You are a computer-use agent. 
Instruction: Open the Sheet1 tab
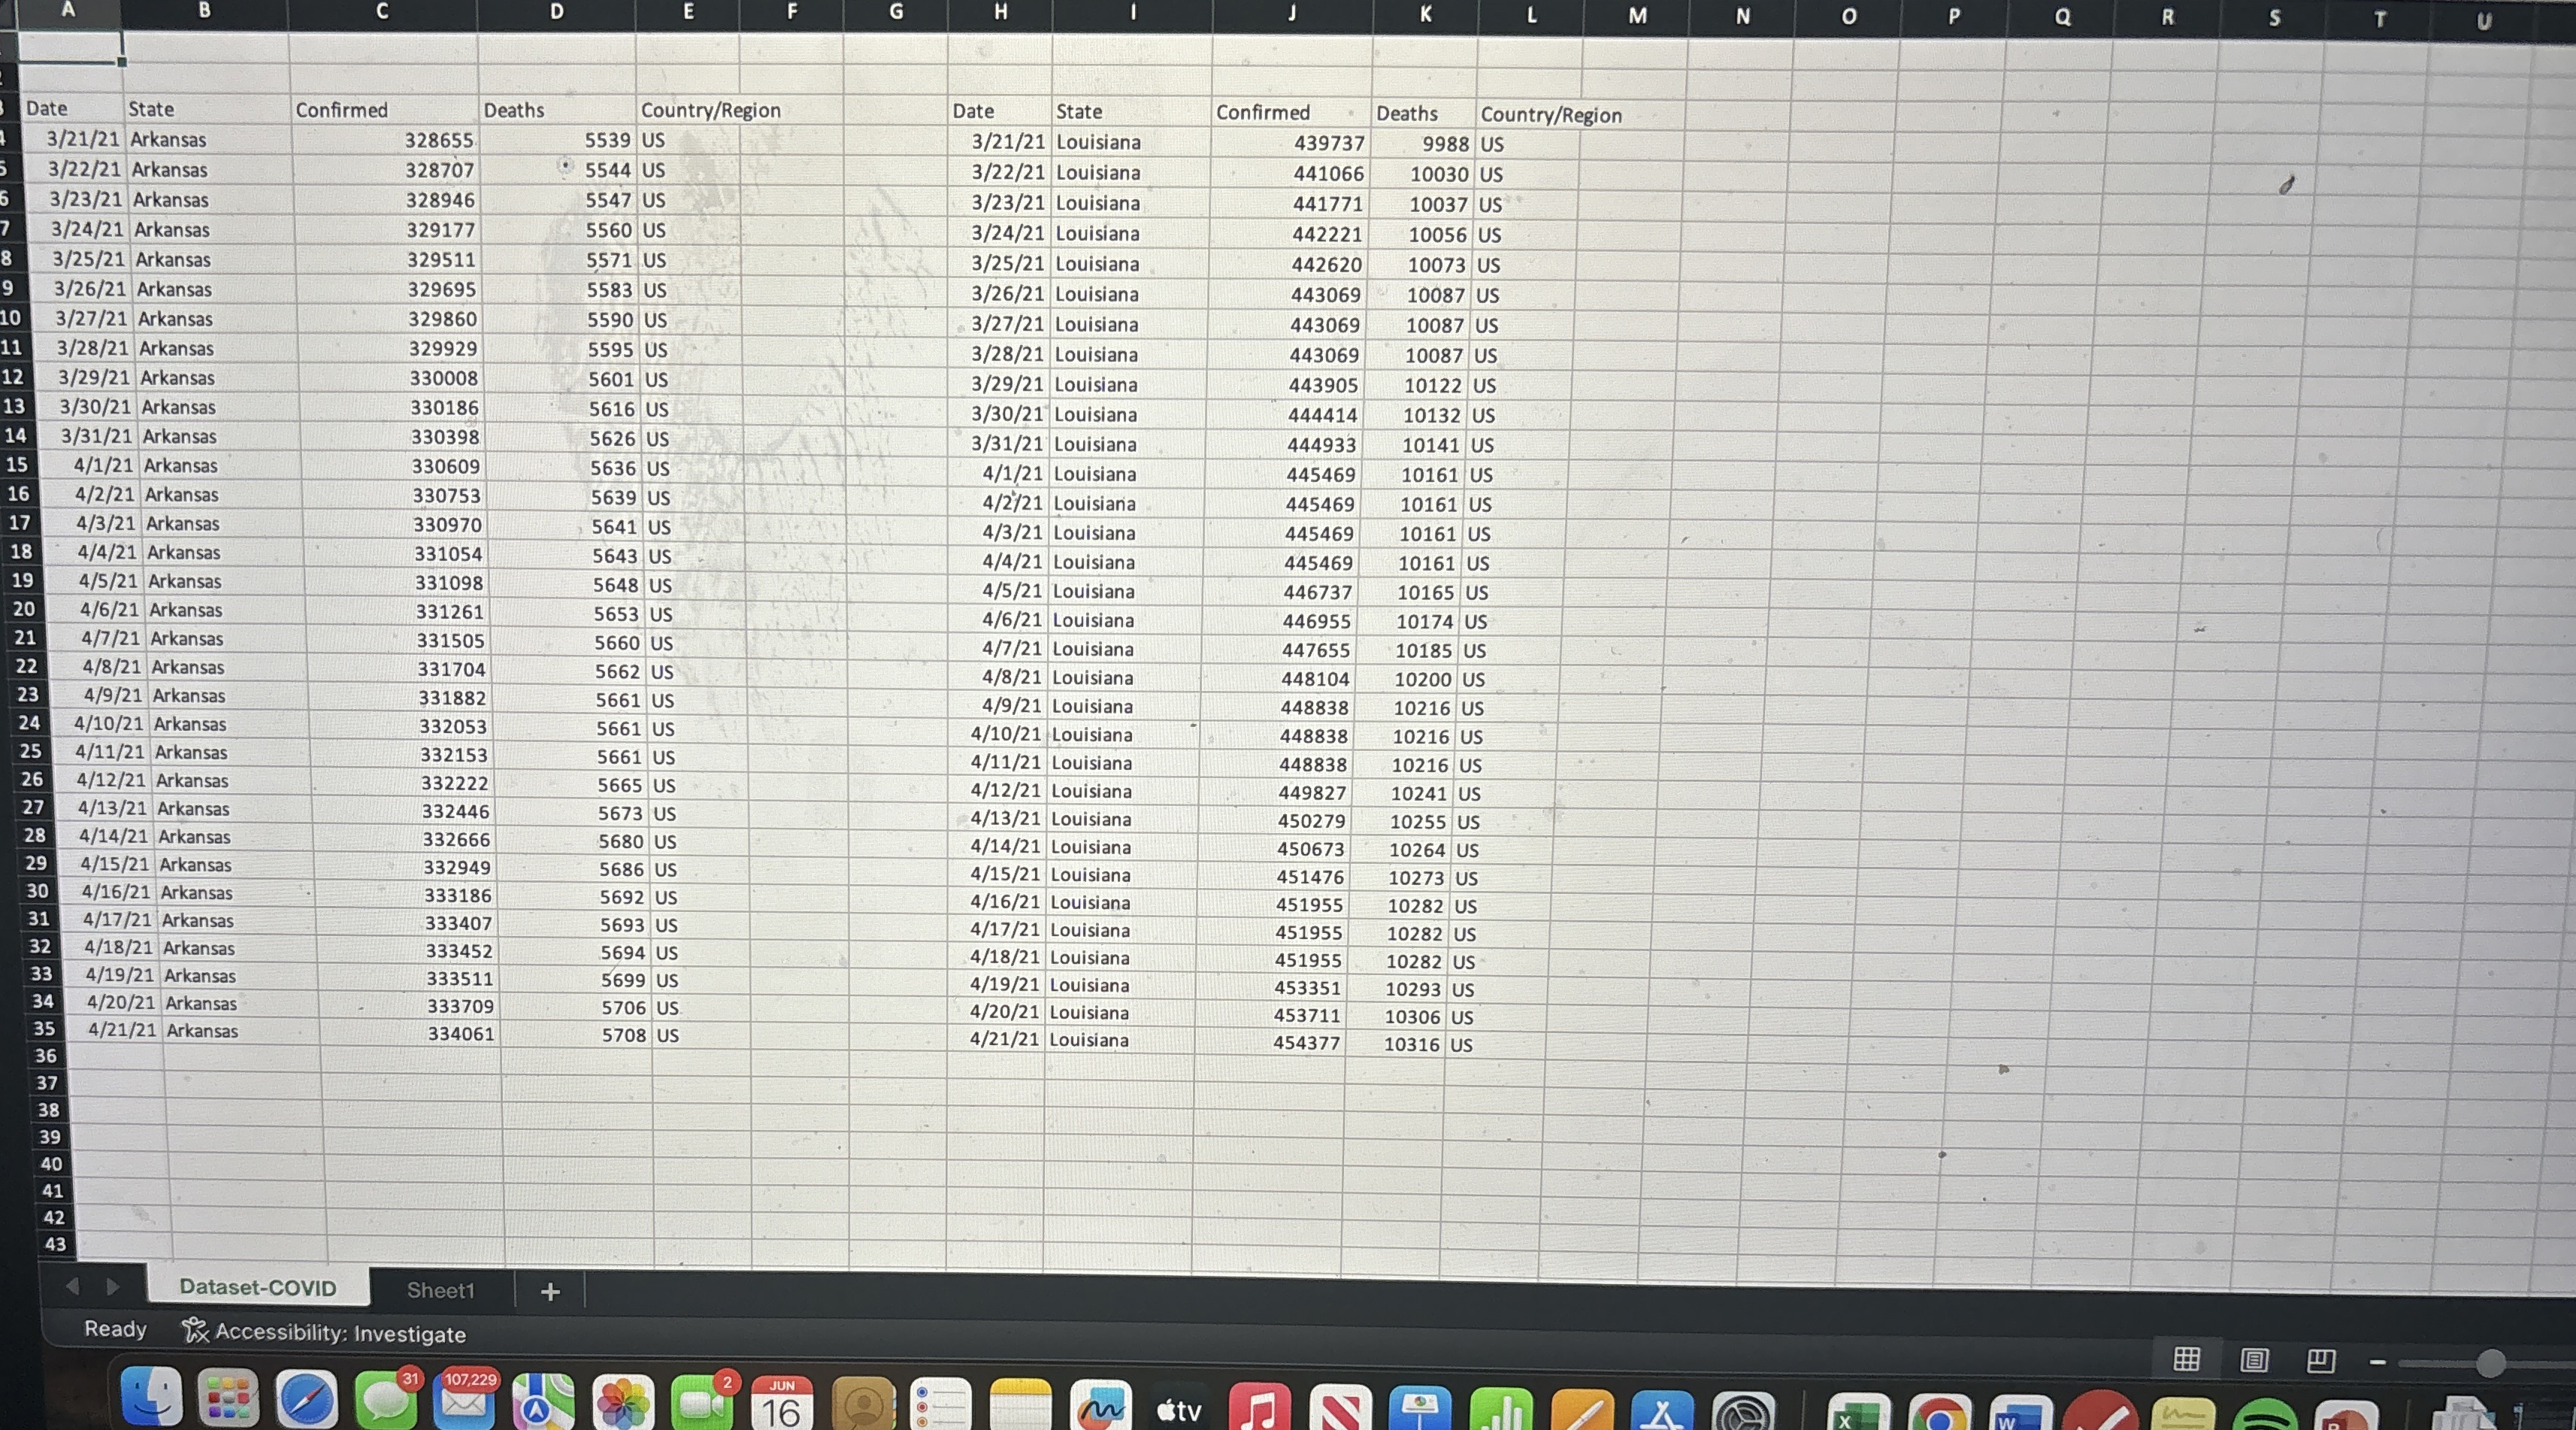(x=440, y=1290)
